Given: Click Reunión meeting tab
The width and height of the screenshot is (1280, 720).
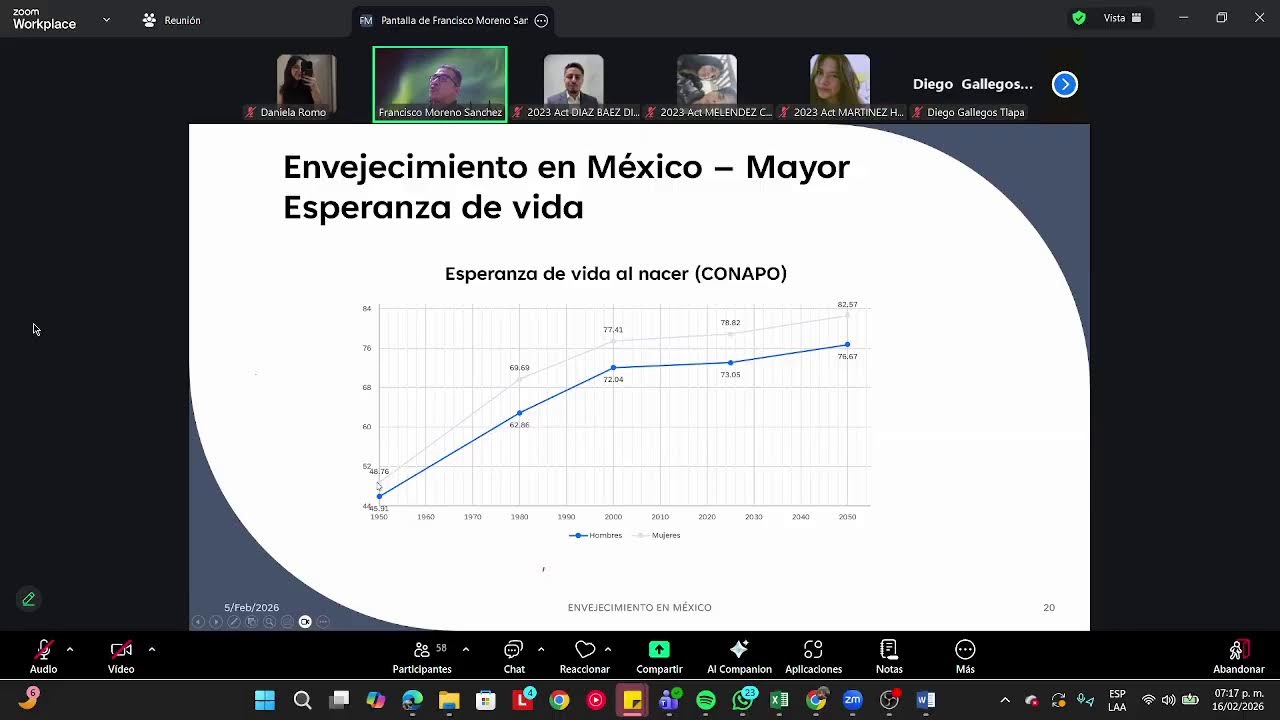Looking at the screenshot, I should 171,20.
